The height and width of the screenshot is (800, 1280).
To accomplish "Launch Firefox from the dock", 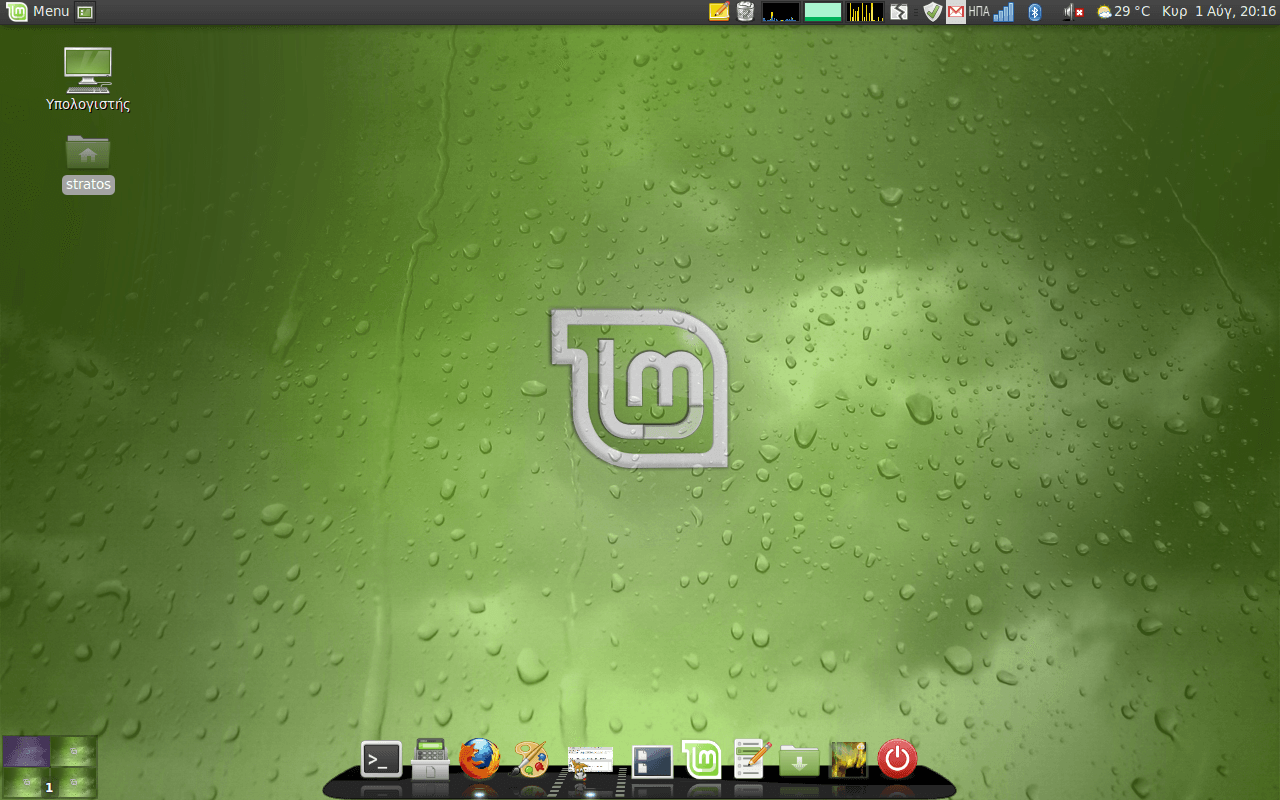I will [480, 759].
